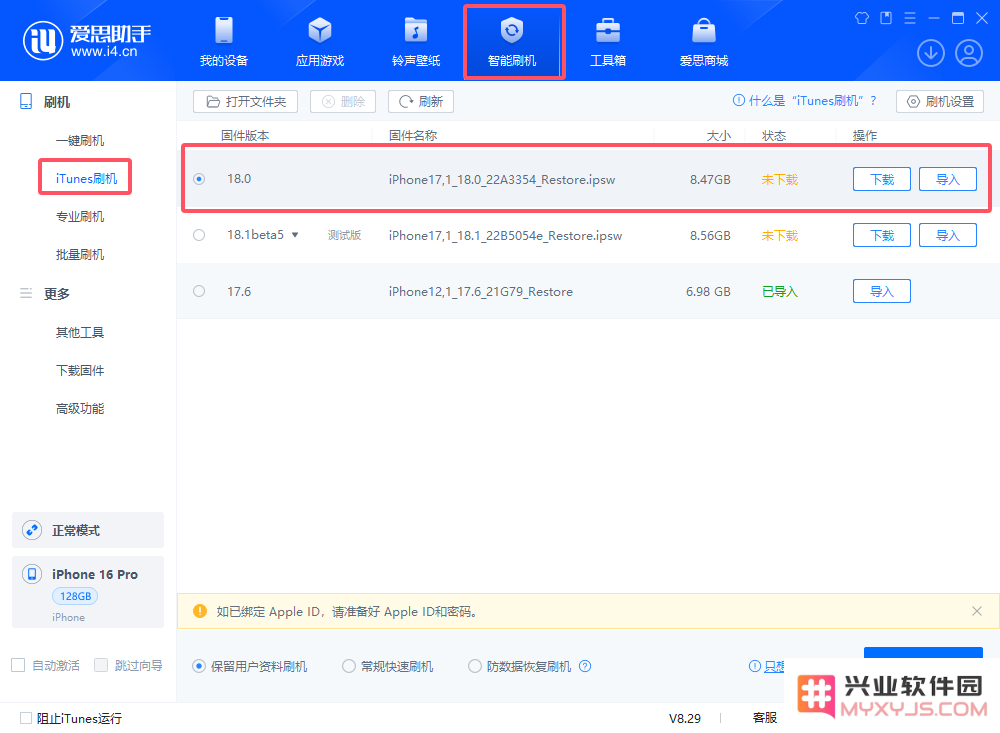The image size is (1000, 733).
Task: Click the 删除 button
Action: pyautogui.click(x=343, y=101)
